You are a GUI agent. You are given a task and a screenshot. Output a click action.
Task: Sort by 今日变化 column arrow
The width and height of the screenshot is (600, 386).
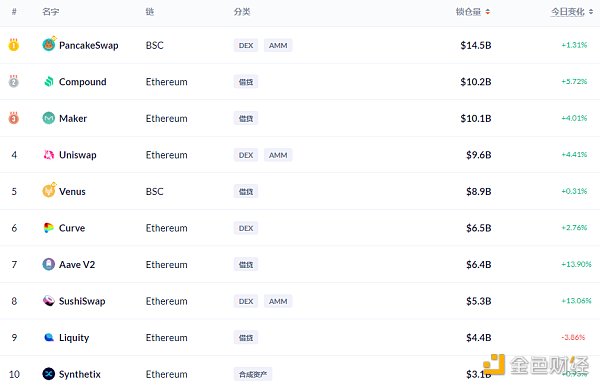[591, 12]
